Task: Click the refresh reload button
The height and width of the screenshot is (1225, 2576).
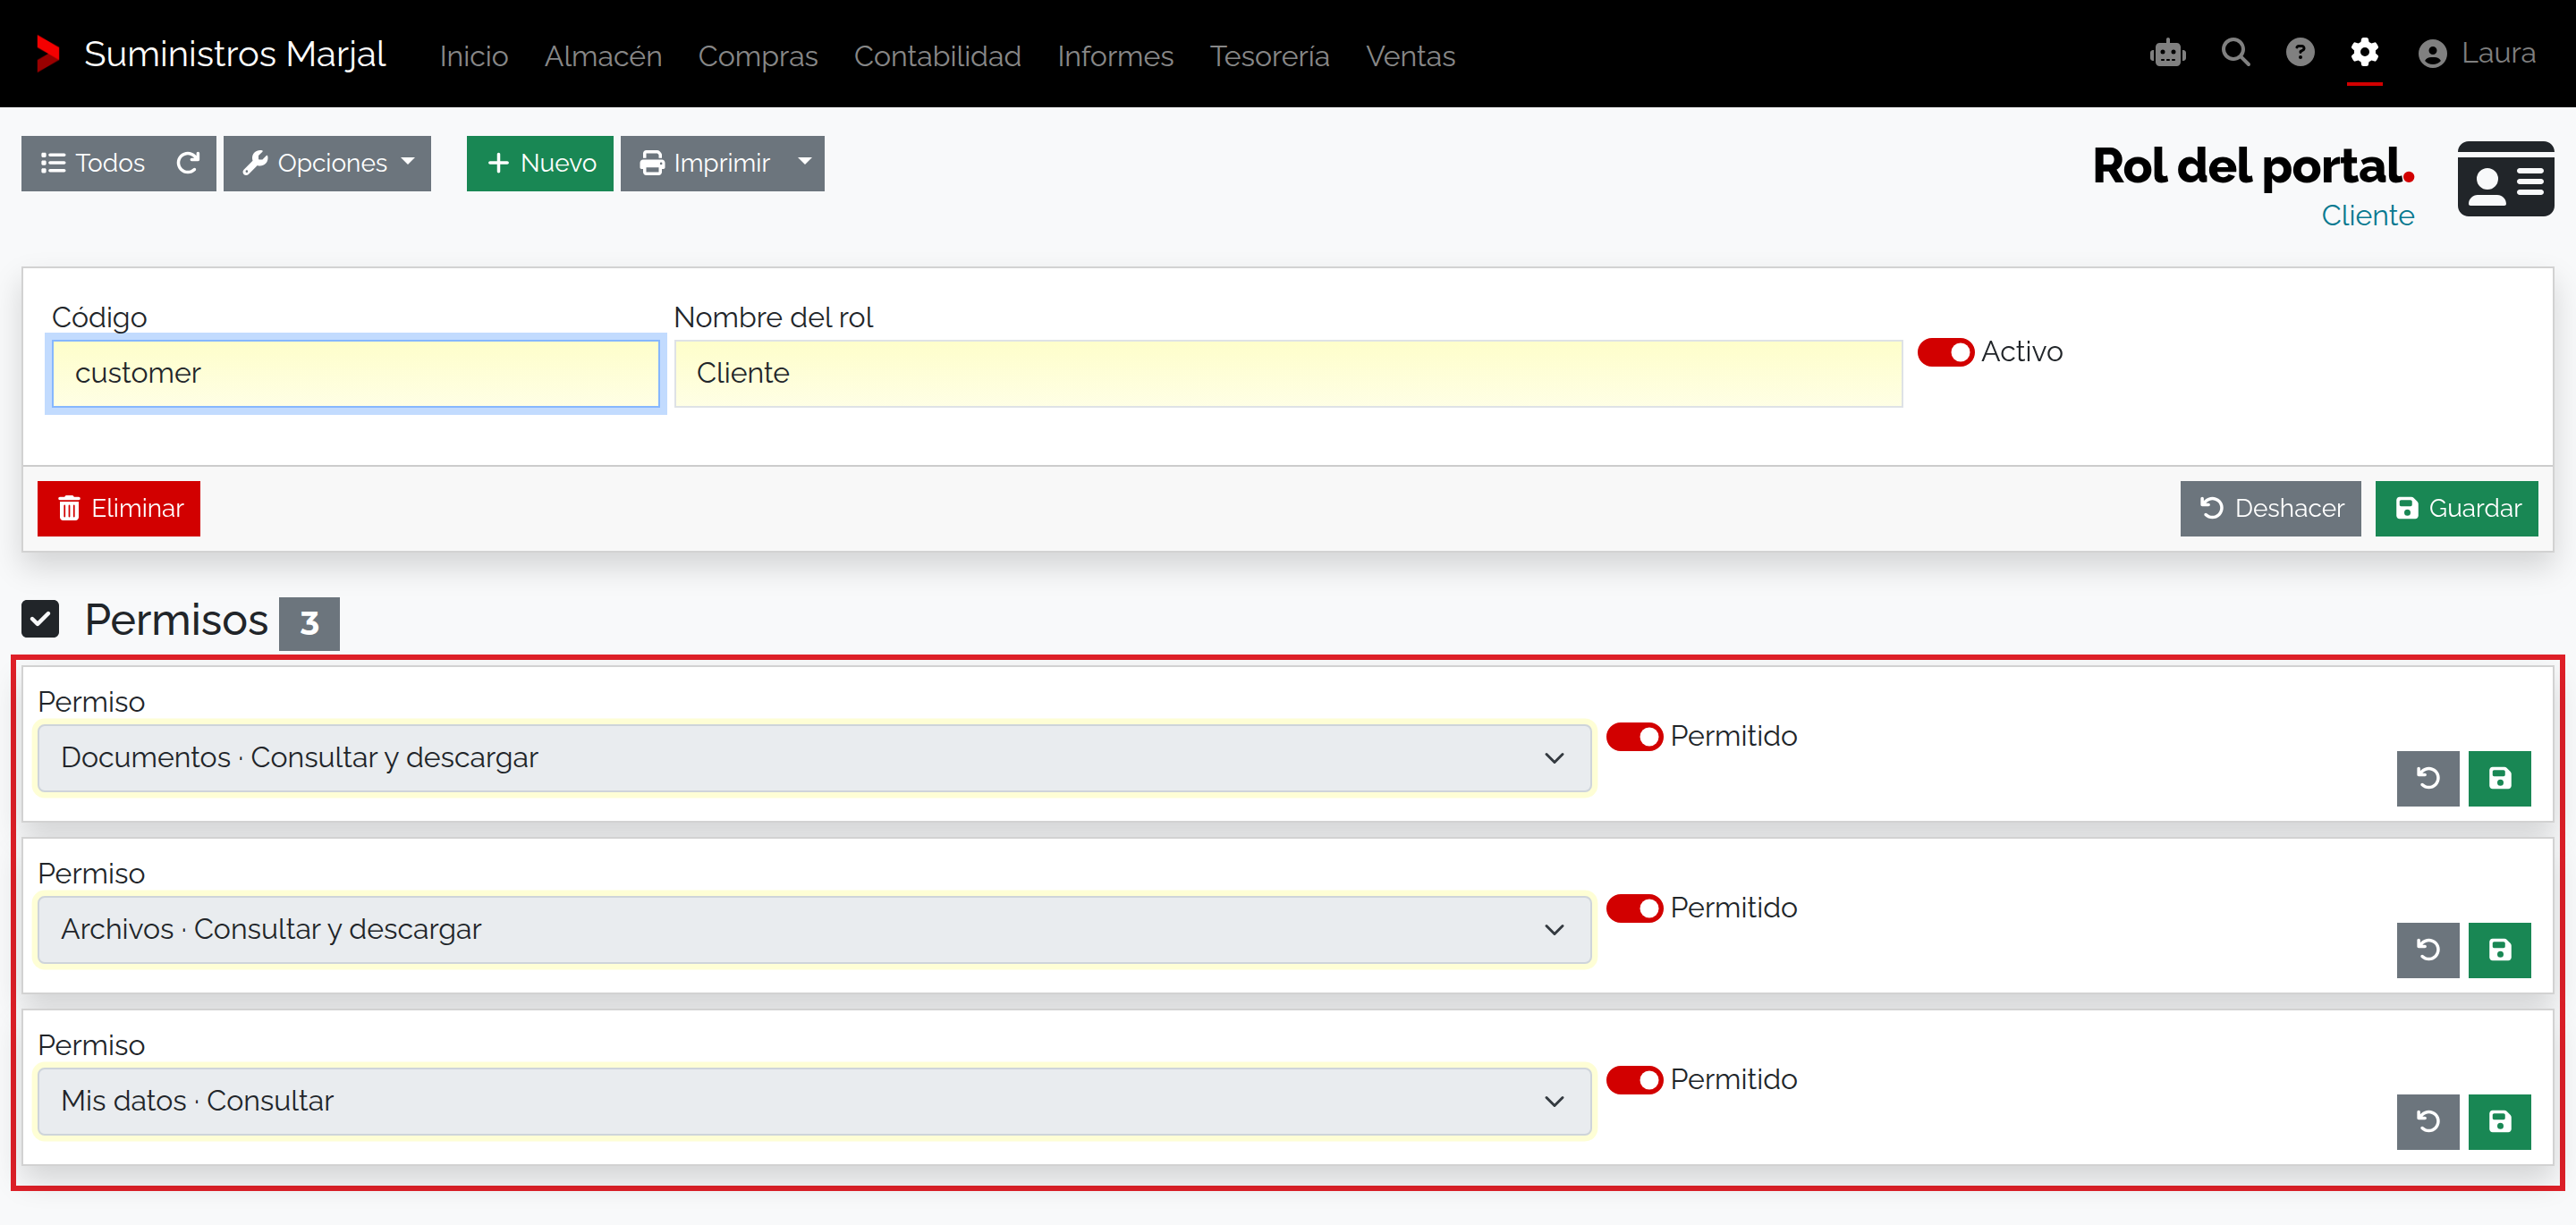Action: [188, 163]
